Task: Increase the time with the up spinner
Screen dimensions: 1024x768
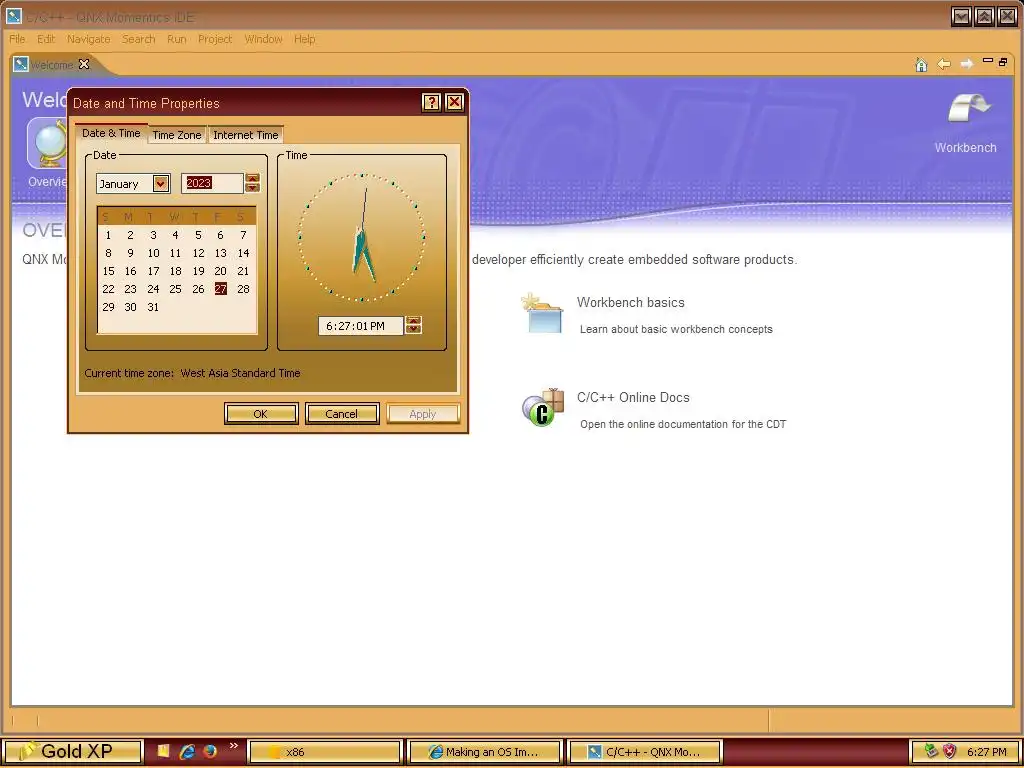Action: coord(413,321)
